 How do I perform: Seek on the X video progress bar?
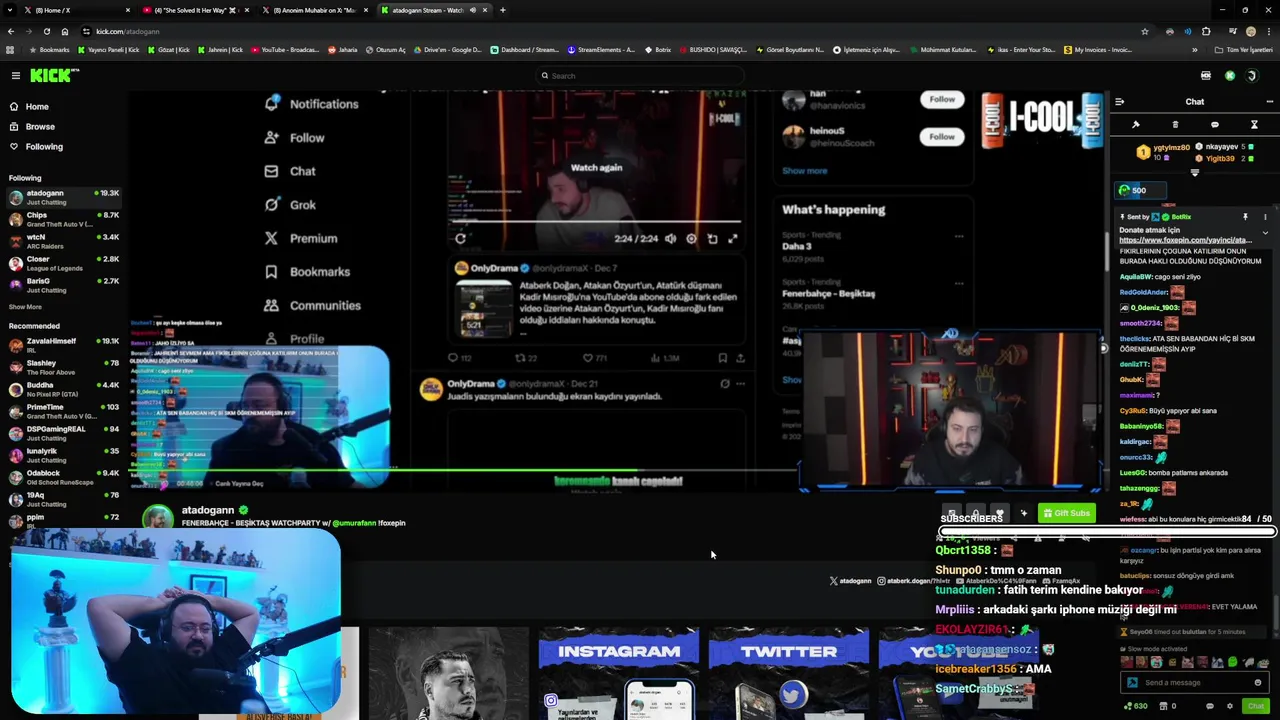pyautogui.click(x=596, y=222)
